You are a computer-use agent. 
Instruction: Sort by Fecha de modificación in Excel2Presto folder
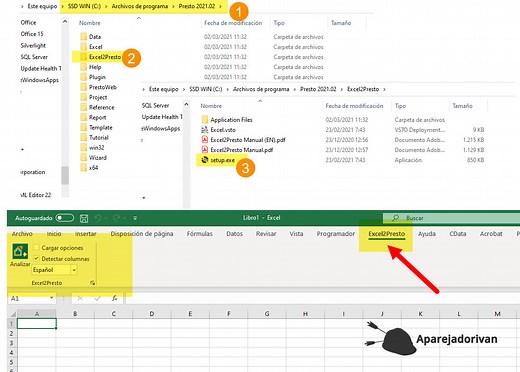[354, 106]
